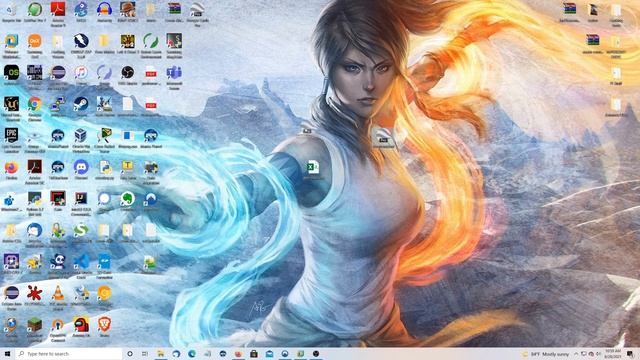Open the VLC media player shortcut

tap(58, 298)
